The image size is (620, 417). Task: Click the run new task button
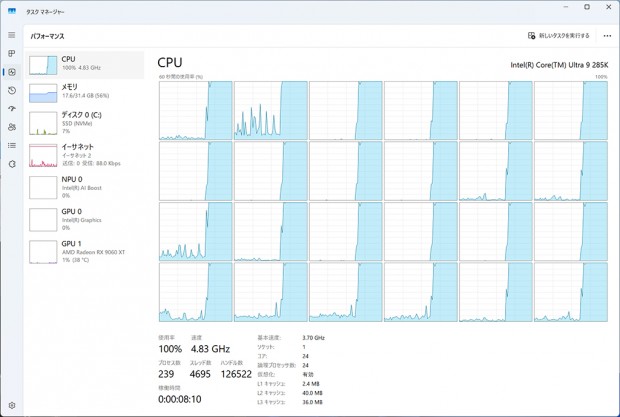[558, 36]
